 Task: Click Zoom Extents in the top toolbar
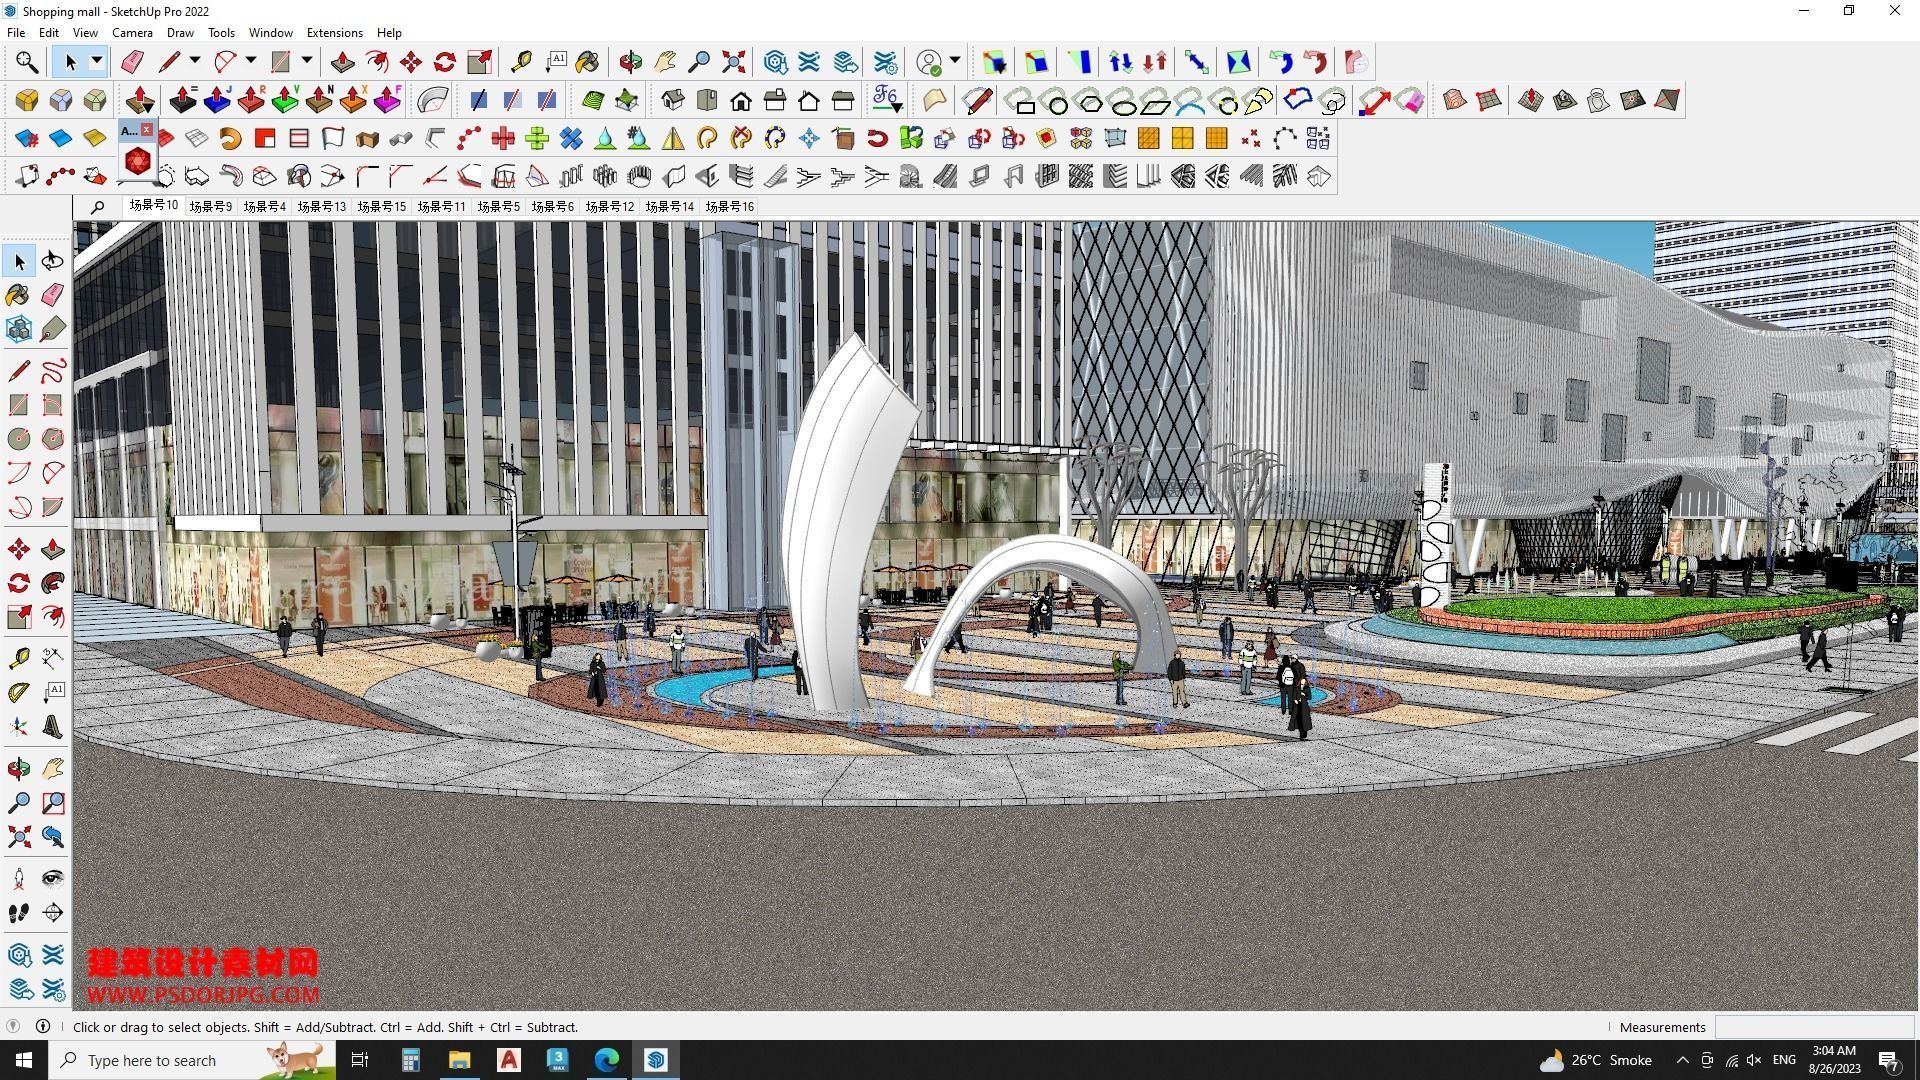733,62
